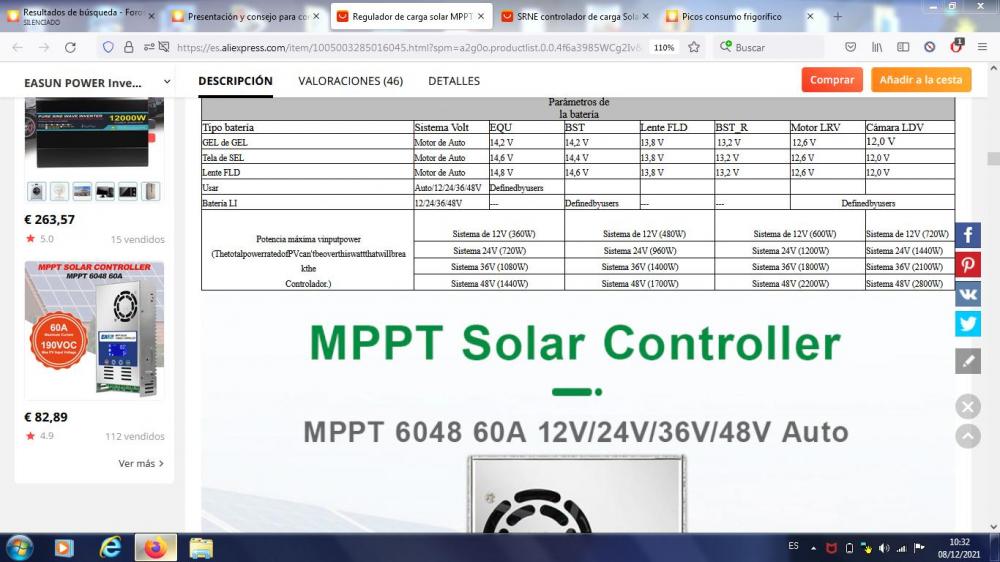Click the € 82,89 price
Viewport: 1000px width, 562px height.
point(45,417)
